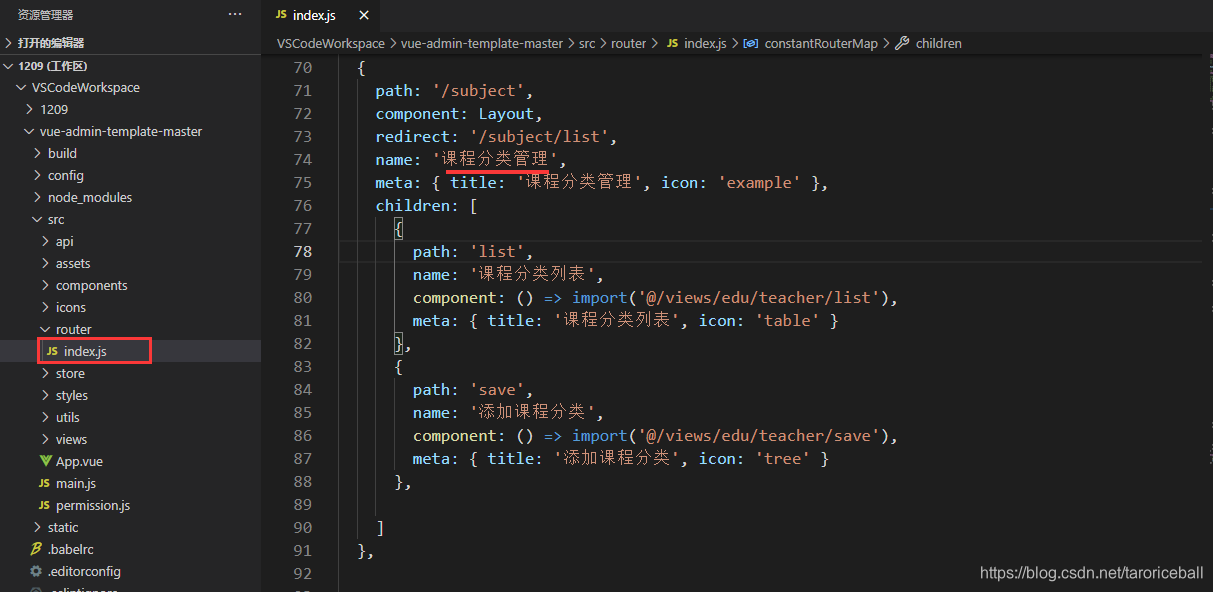This screenshot has width=1213, height=592.
Task: Click index.js in the breadcrumb
Action: coord(705,43)
